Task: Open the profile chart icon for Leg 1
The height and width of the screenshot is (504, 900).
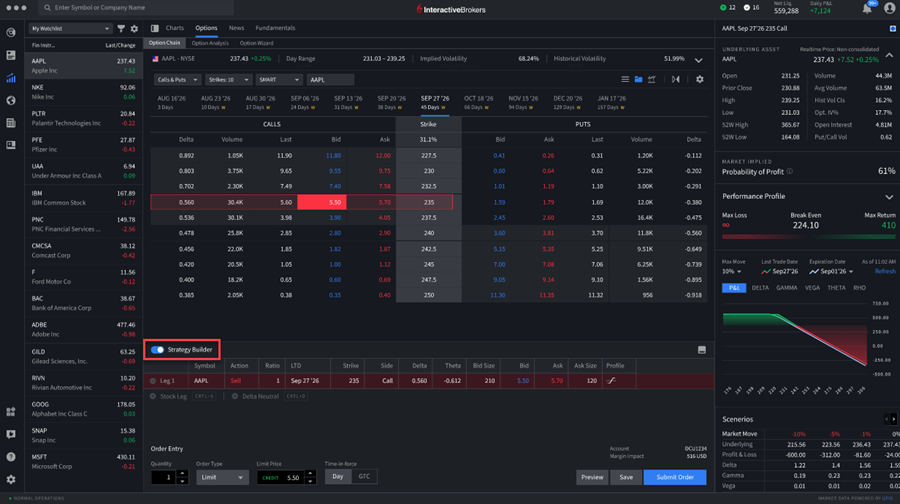Action: click(x=612, y=381)
